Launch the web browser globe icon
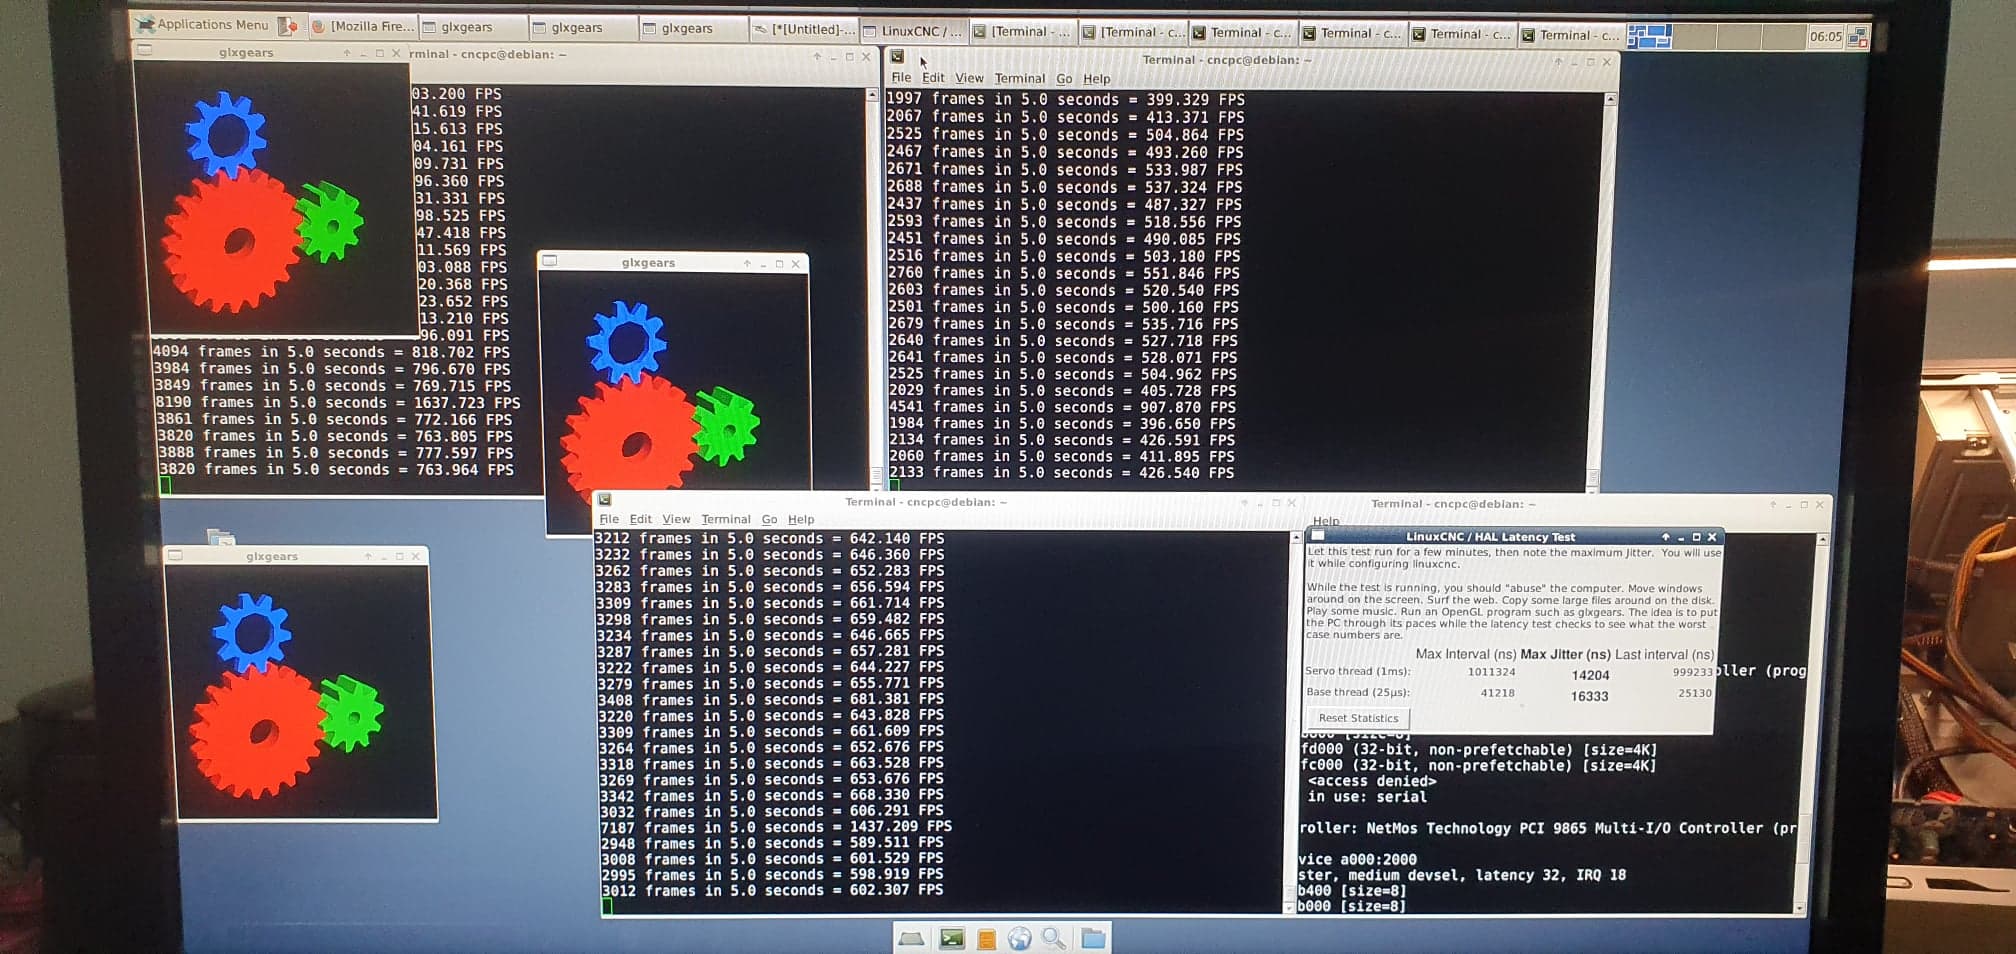Screen dimensions: 2016x954 pos(1019,938)
